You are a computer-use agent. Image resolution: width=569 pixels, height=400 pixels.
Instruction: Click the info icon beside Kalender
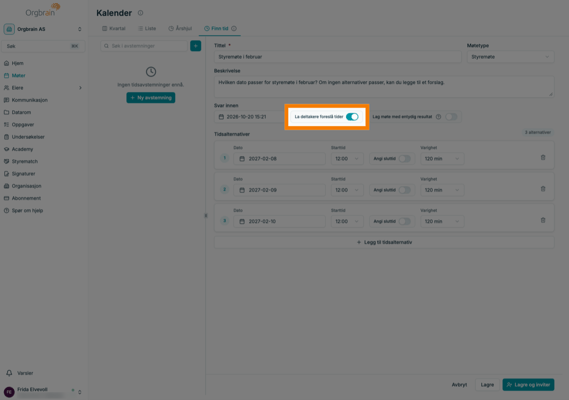pyautogui.click(x=140, y=13)
